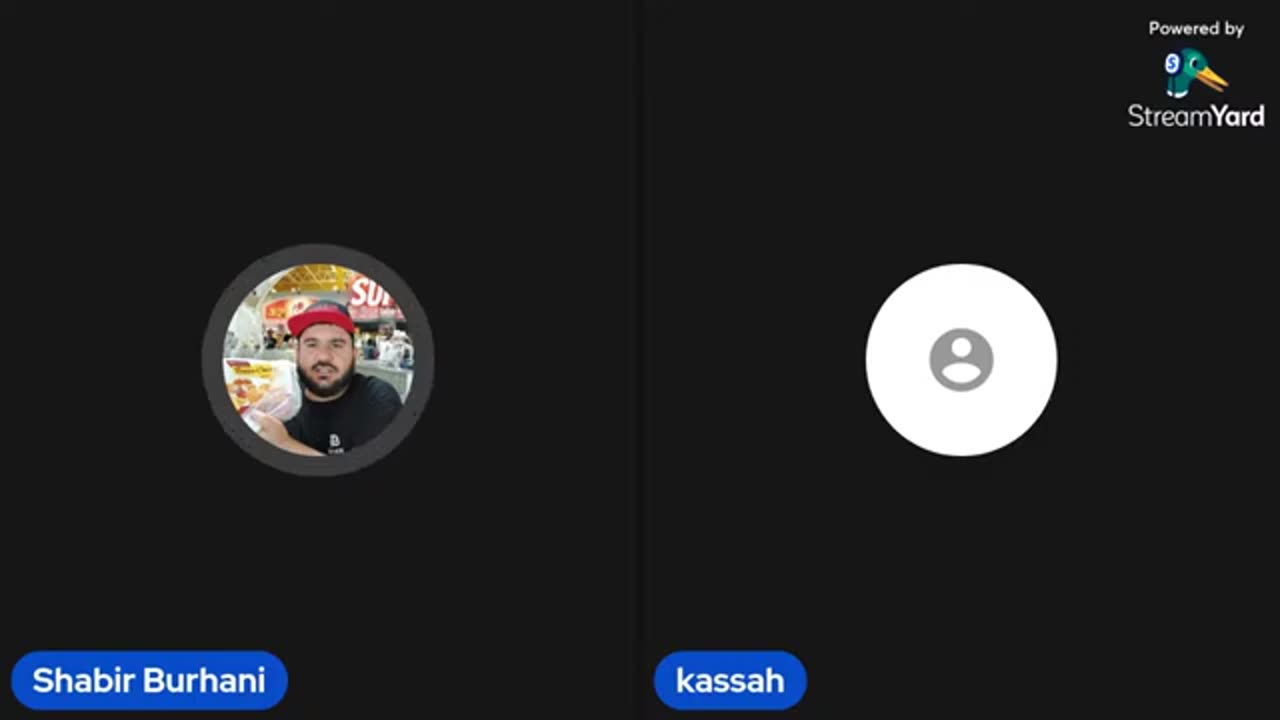Select the divider between participant panels
The image size is (1280, 720).
click(640, 360)
